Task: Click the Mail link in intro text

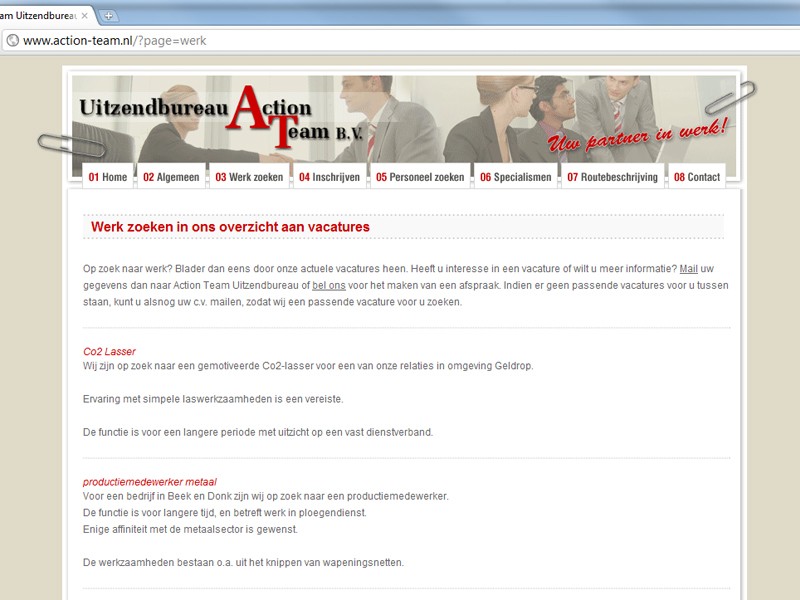Action: [688, 269]
